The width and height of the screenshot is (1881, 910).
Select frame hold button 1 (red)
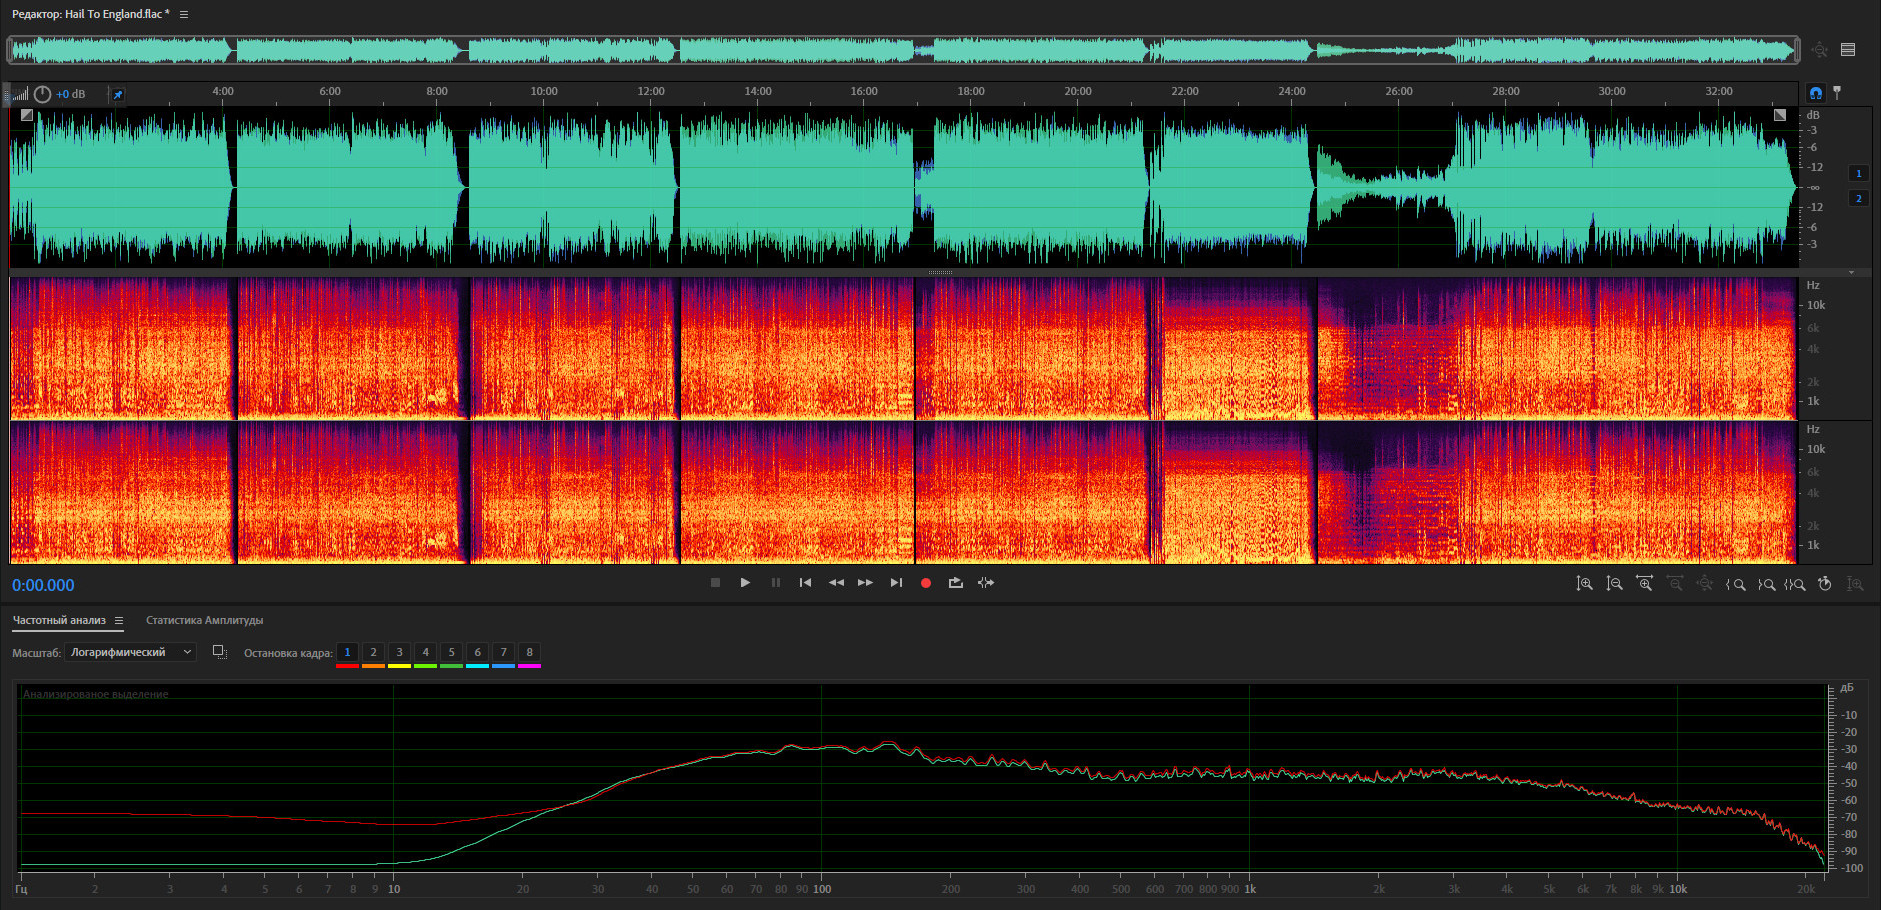tap(347, 653)
